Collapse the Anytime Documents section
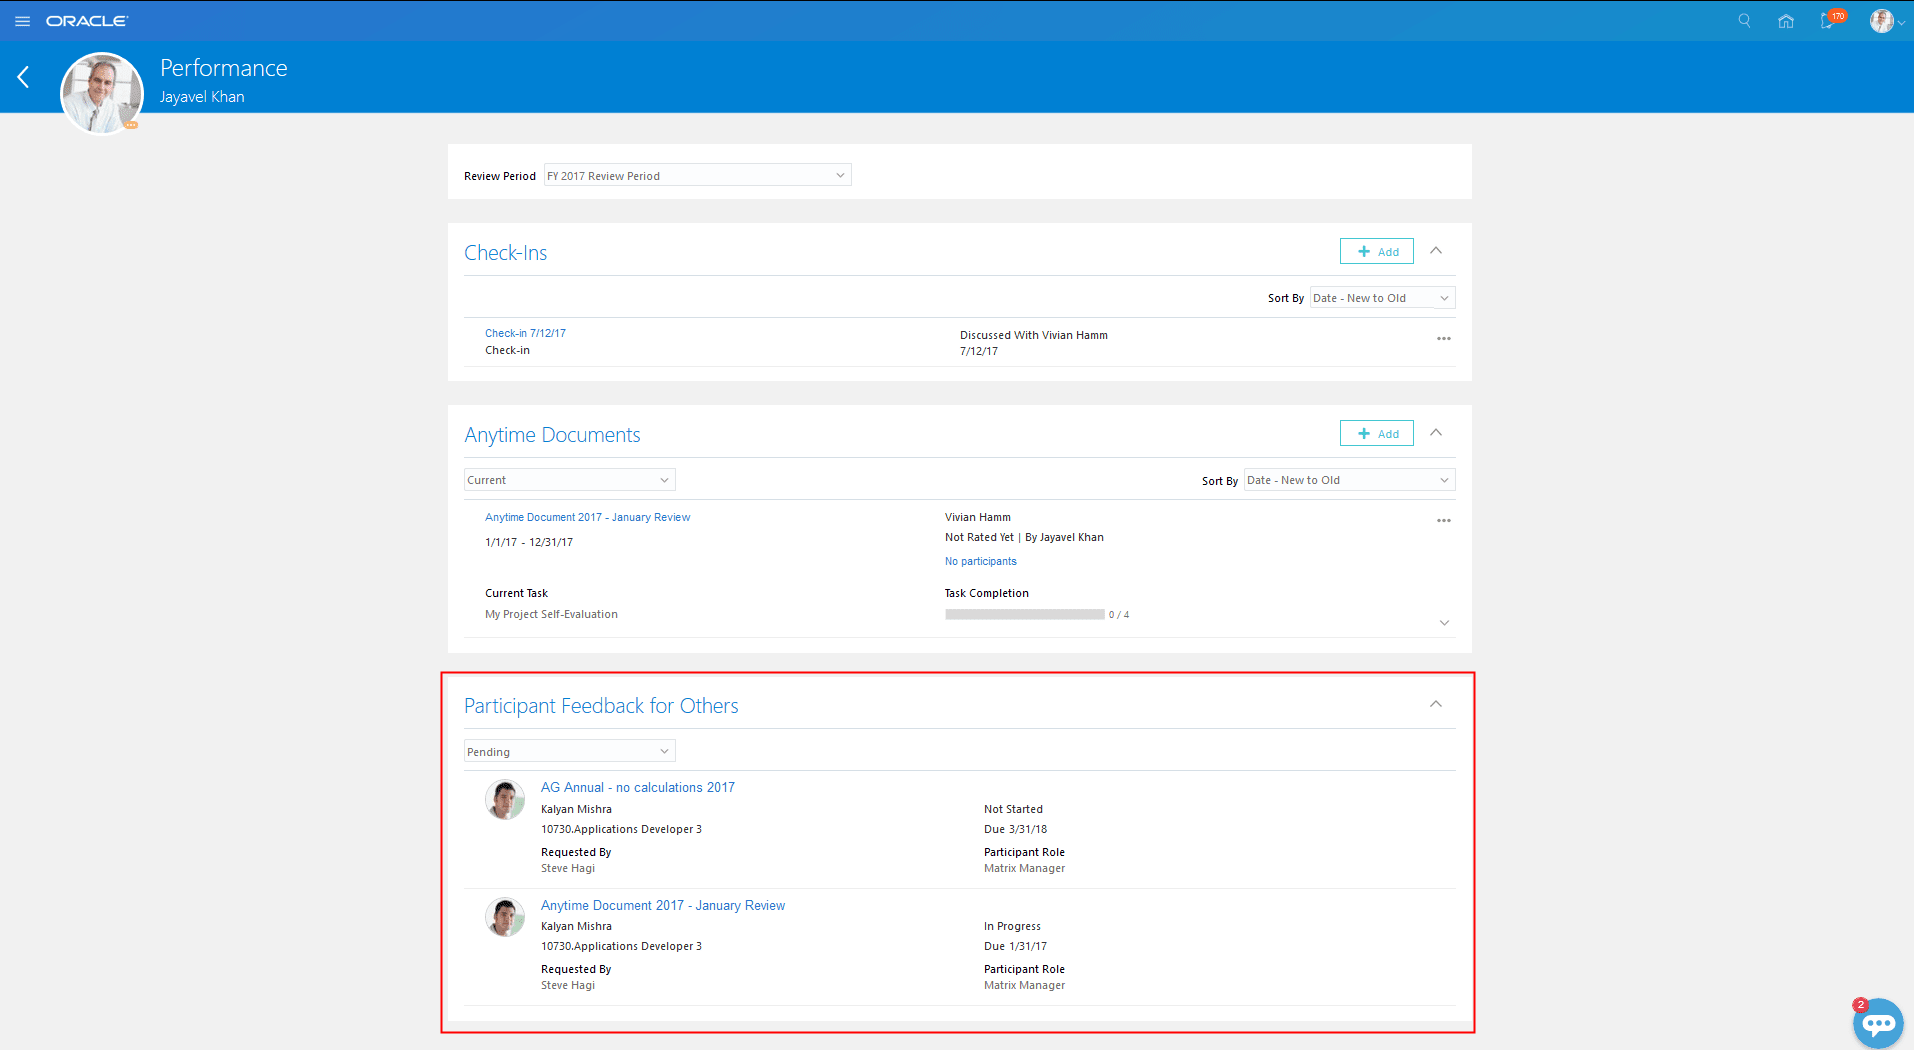This screenshot has width=1914, height=1050. (1436, 432)
